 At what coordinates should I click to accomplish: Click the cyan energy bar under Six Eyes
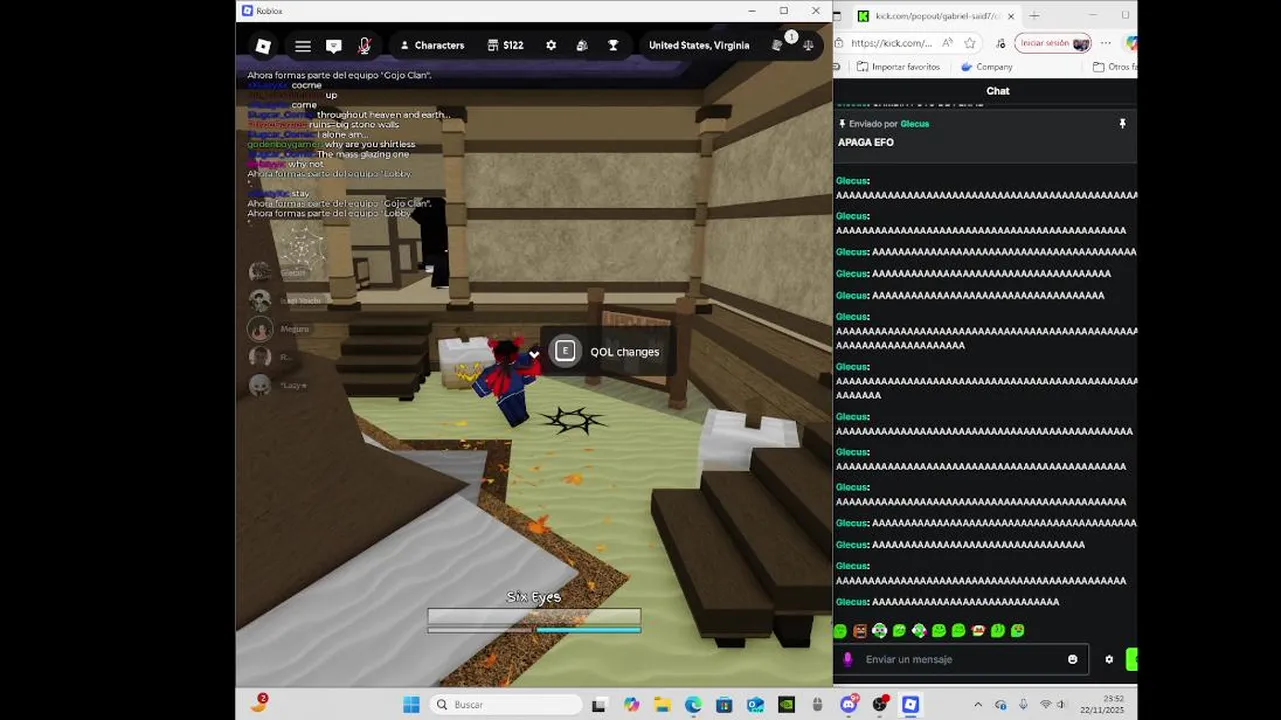588,630
